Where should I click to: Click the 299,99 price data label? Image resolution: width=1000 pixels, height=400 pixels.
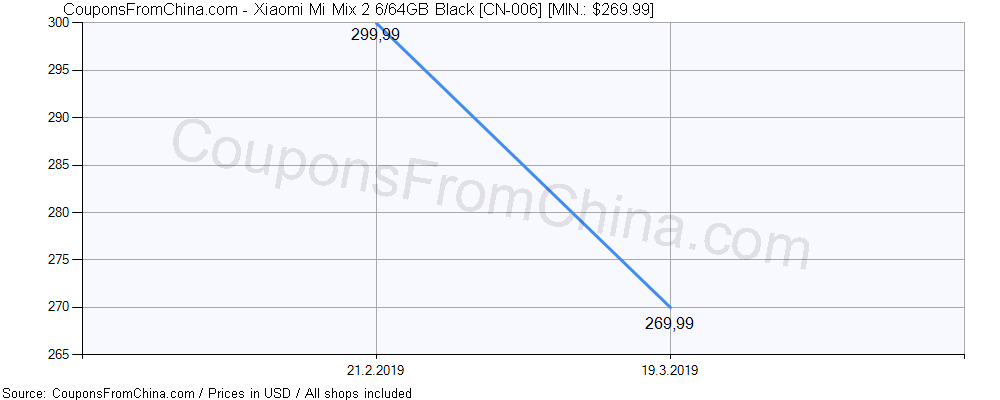(x=375, y=35)
